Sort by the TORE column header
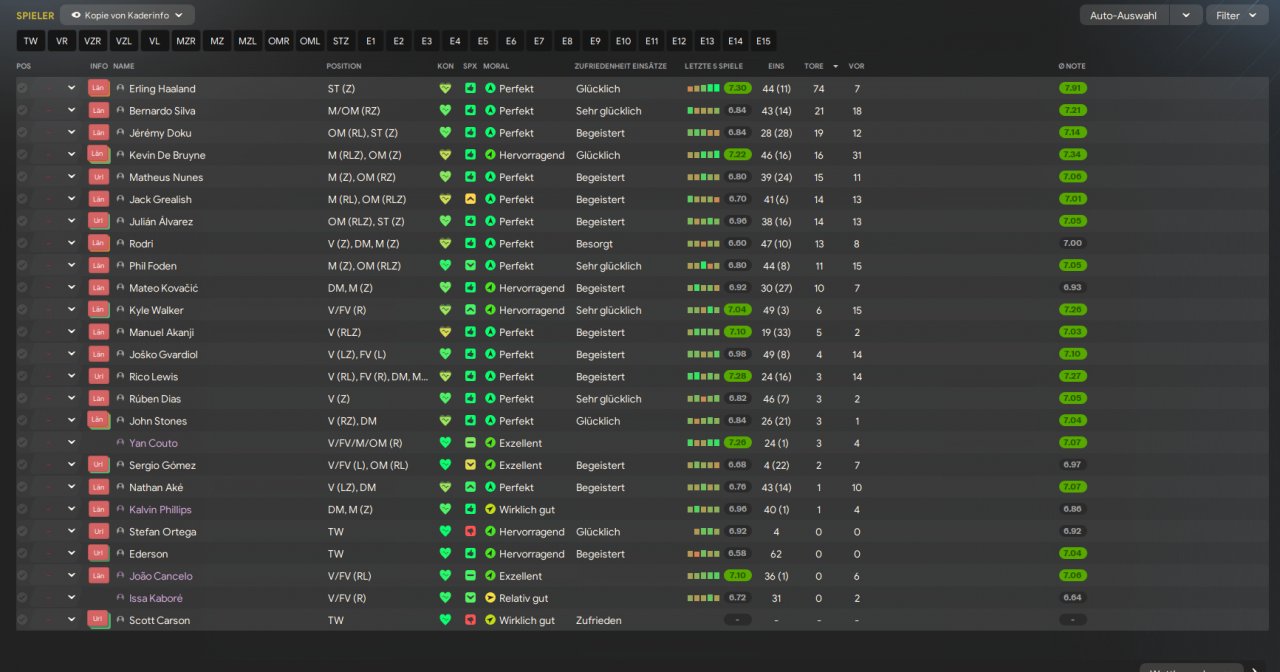 (x=814, y=66)
